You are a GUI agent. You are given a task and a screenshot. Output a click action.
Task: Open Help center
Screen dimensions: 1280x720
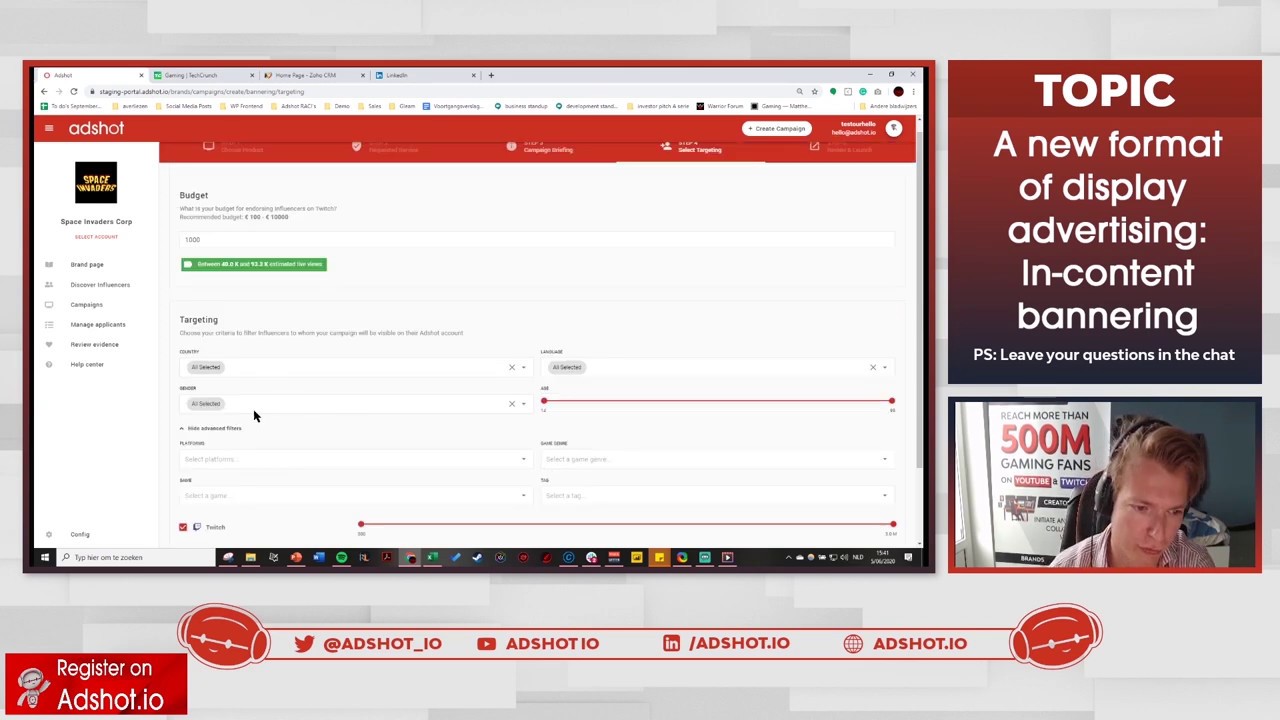tap(87, 364)
